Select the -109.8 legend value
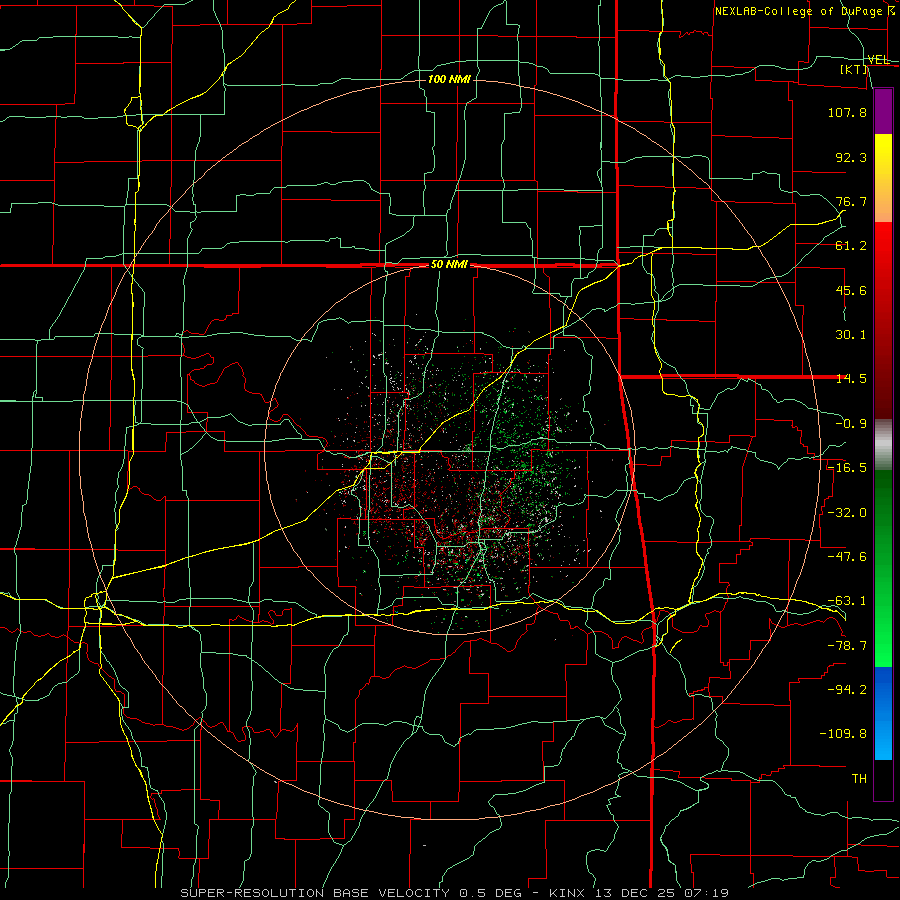The height and width of the screenshot is (900, 900). pyautogui.click(x=843, y=734)
